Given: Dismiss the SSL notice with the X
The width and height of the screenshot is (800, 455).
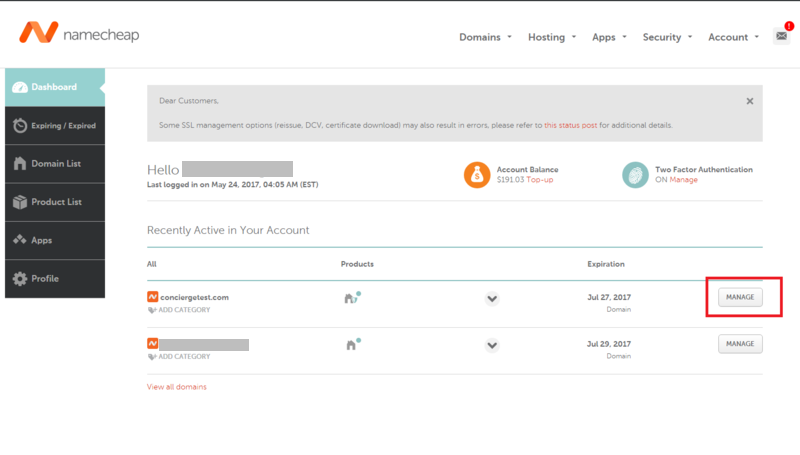Looking at the screenshot, I should [x=750, y=101].
